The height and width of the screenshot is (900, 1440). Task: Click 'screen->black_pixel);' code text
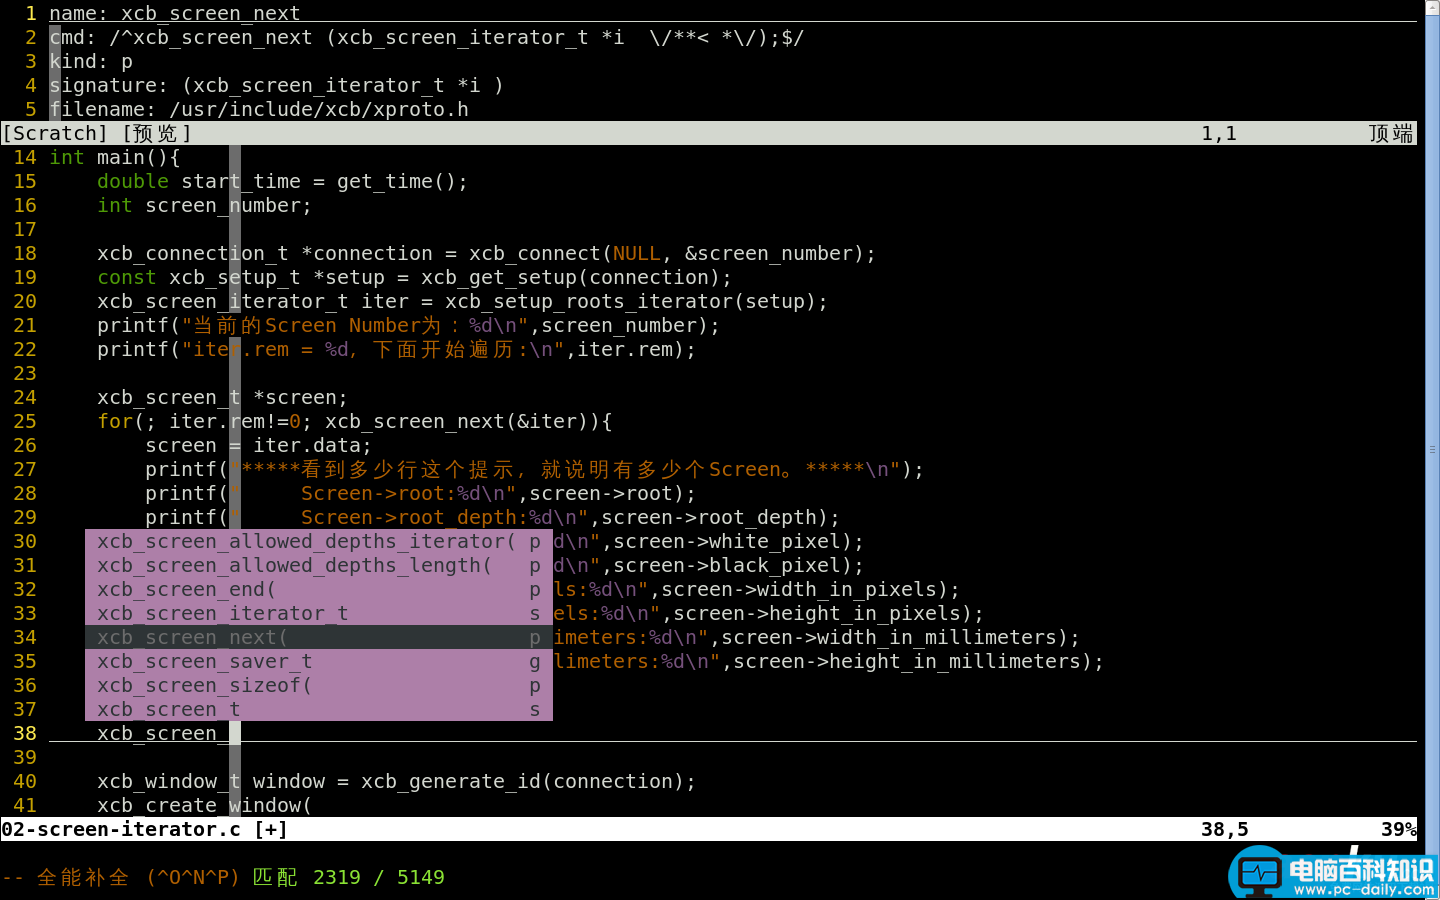(739, 565)
